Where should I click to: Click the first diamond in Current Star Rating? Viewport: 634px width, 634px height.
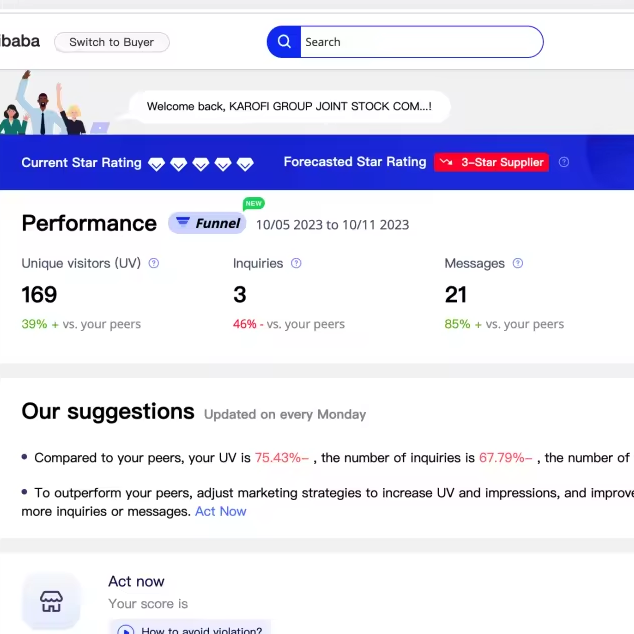pyautogui.click(x=156, y=164)
